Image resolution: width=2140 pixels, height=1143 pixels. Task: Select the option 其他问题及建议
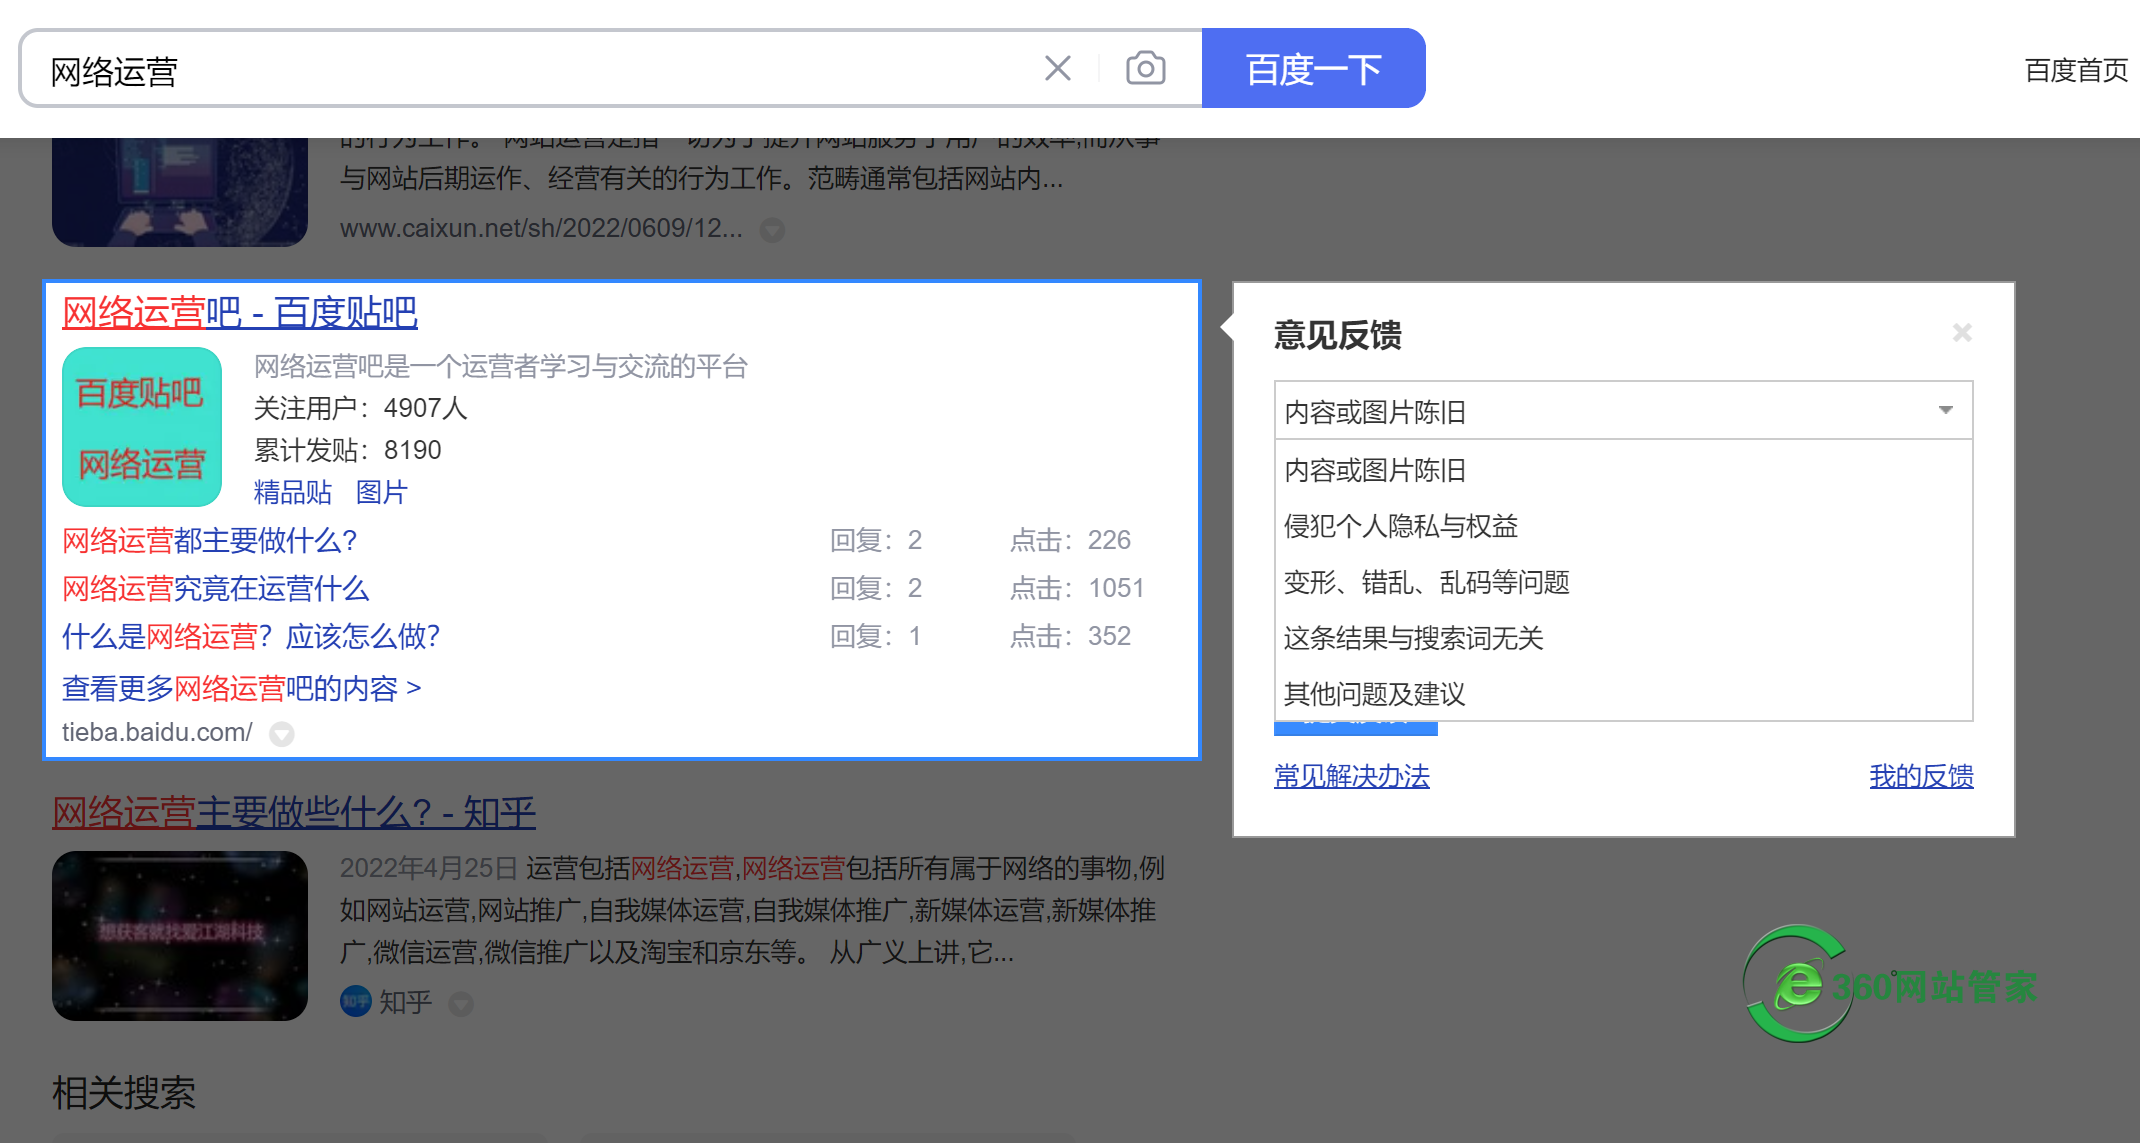tap(1623, 693)
